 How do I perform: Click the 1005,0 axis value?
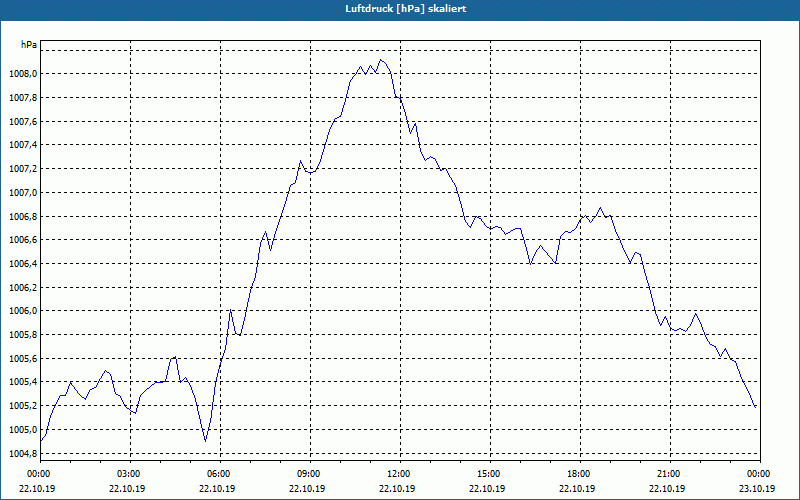[23, 430]
